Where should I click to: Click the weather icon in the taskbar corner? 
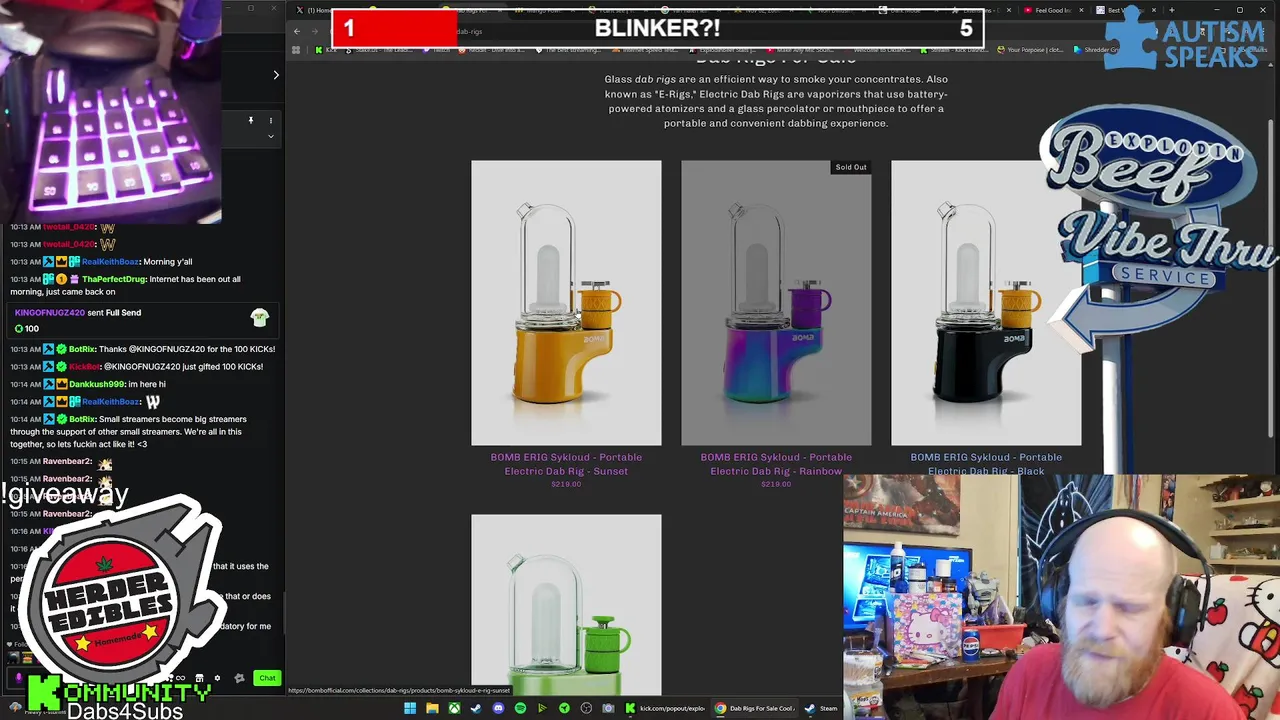[15, 707]
